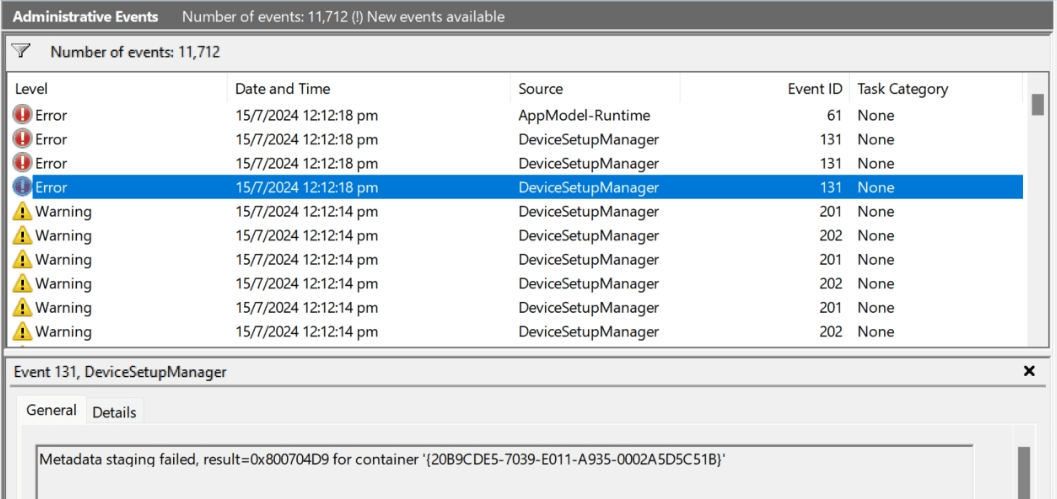Screen dimensions: 1057x499
Task: Click the message box vertical scrollbar thumb
Action: click(1024, 472)
